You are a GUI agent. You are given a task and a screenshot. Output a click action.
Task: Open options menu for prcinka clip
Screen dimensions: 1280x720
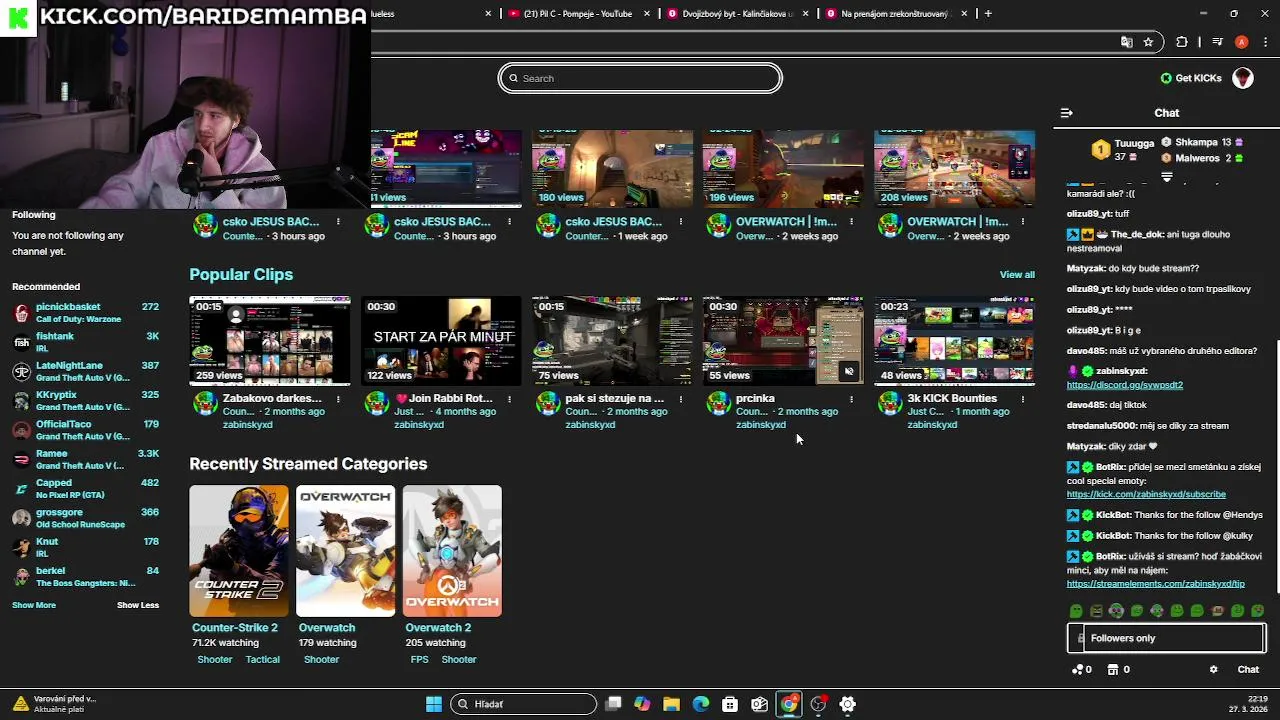pyautogui.click(x=851, y=399)
